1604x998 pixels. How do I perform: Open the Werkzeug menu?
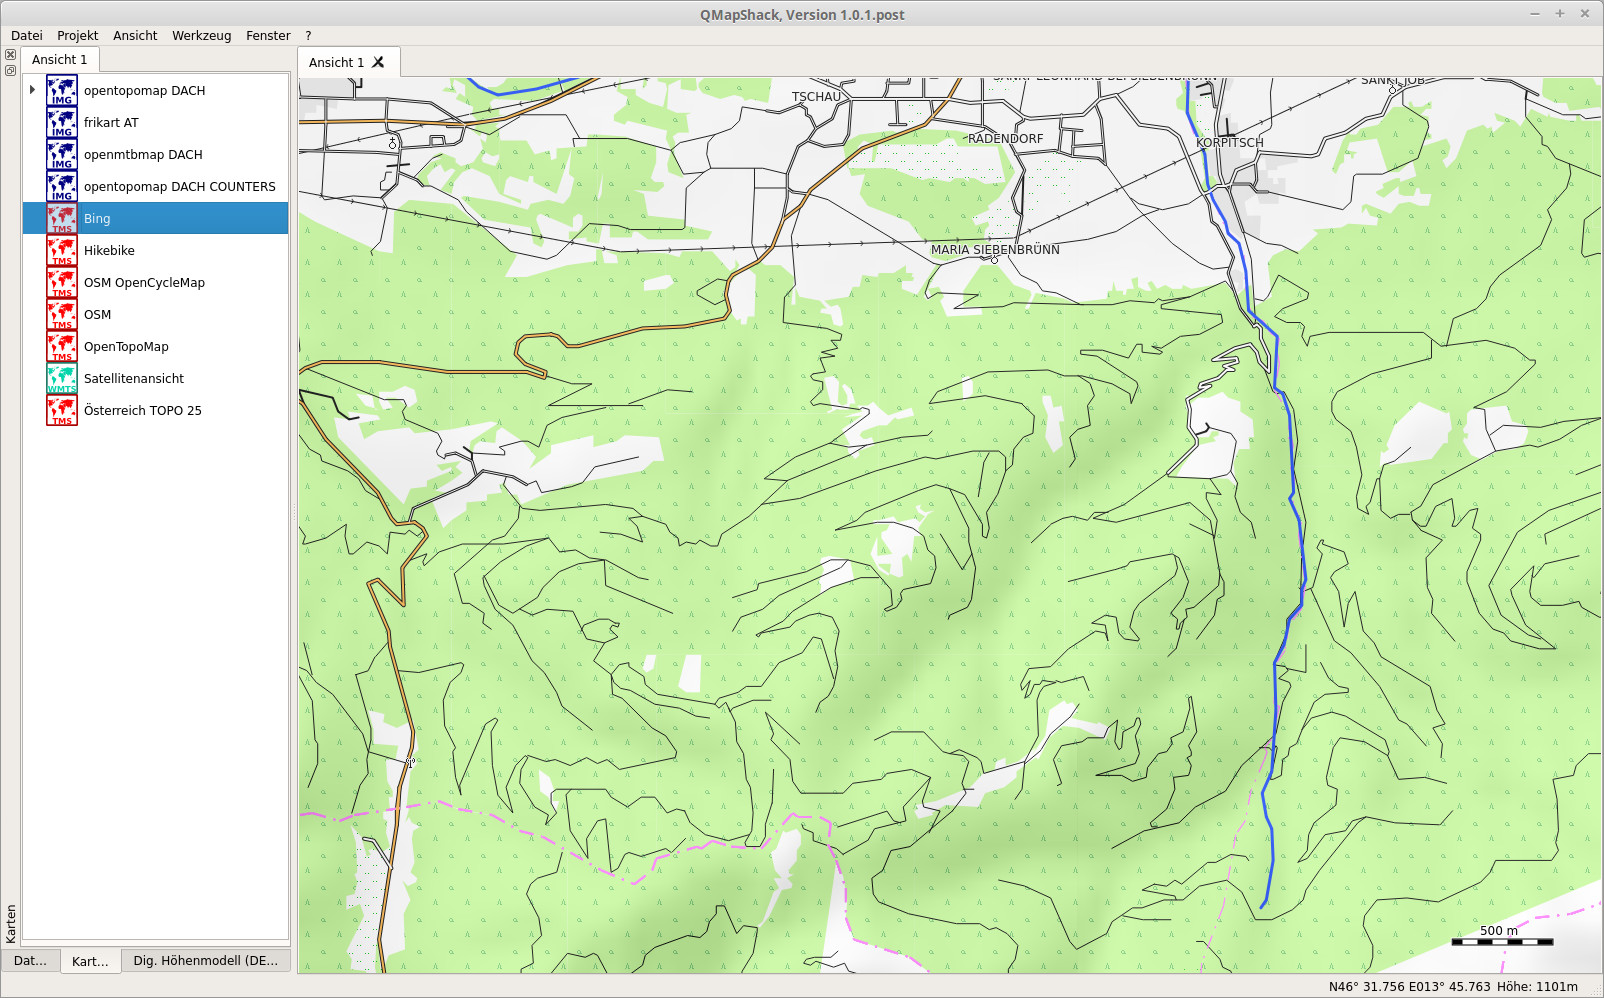pos(201,35)
